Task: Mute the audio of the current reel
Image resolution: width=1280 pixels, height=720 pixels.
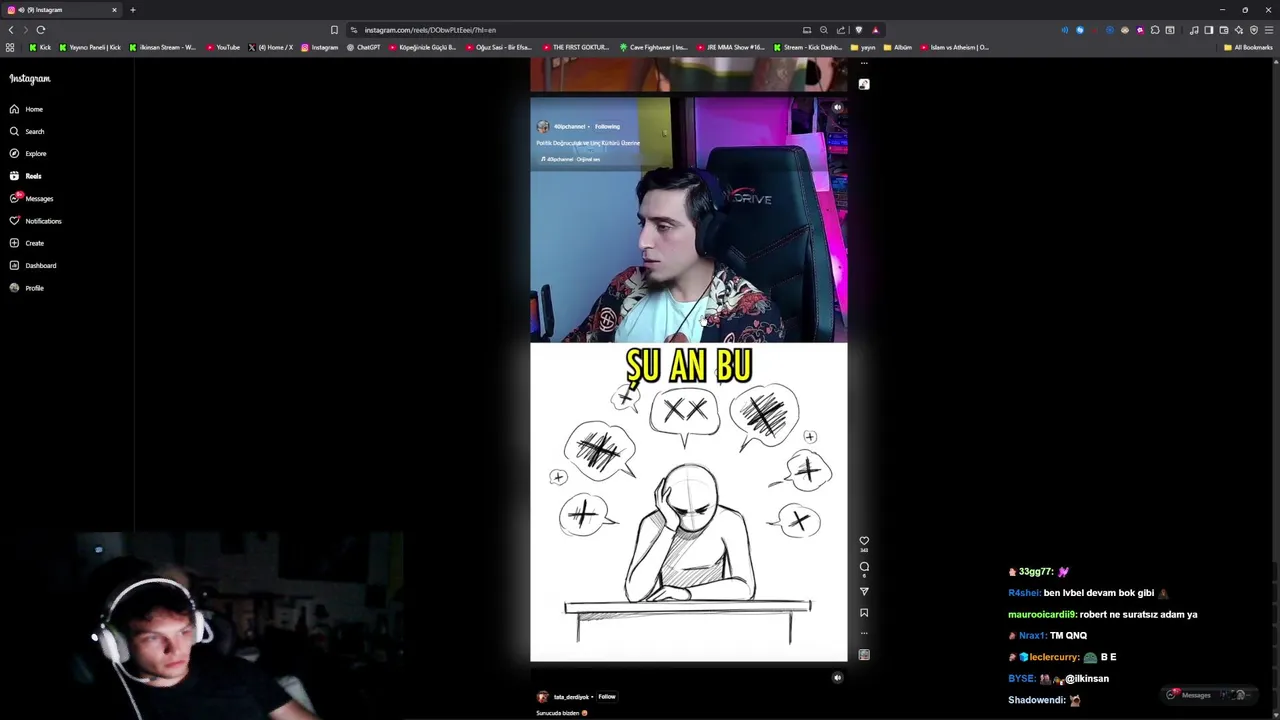Action: [838, 107]
